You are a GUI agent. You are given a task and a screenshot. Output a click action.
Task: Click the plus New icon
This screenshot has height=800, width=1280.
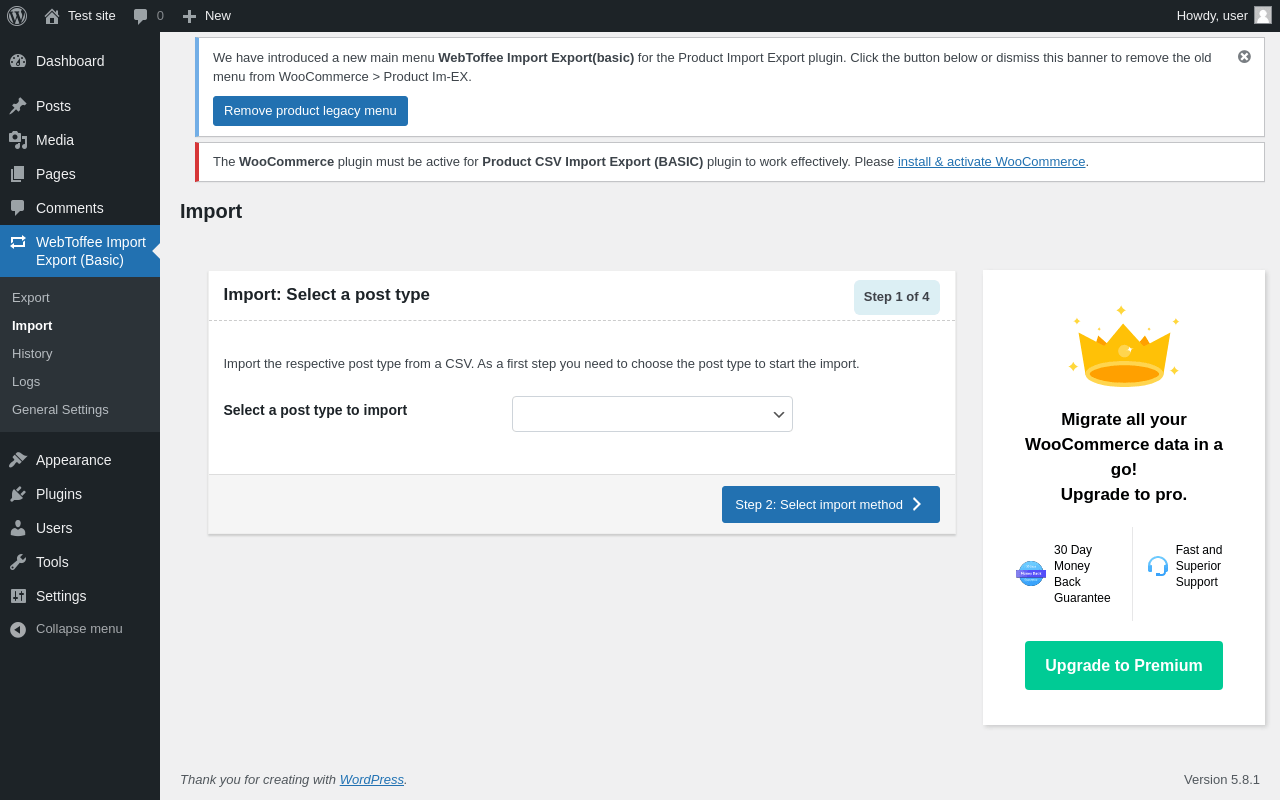pos(189,16)
